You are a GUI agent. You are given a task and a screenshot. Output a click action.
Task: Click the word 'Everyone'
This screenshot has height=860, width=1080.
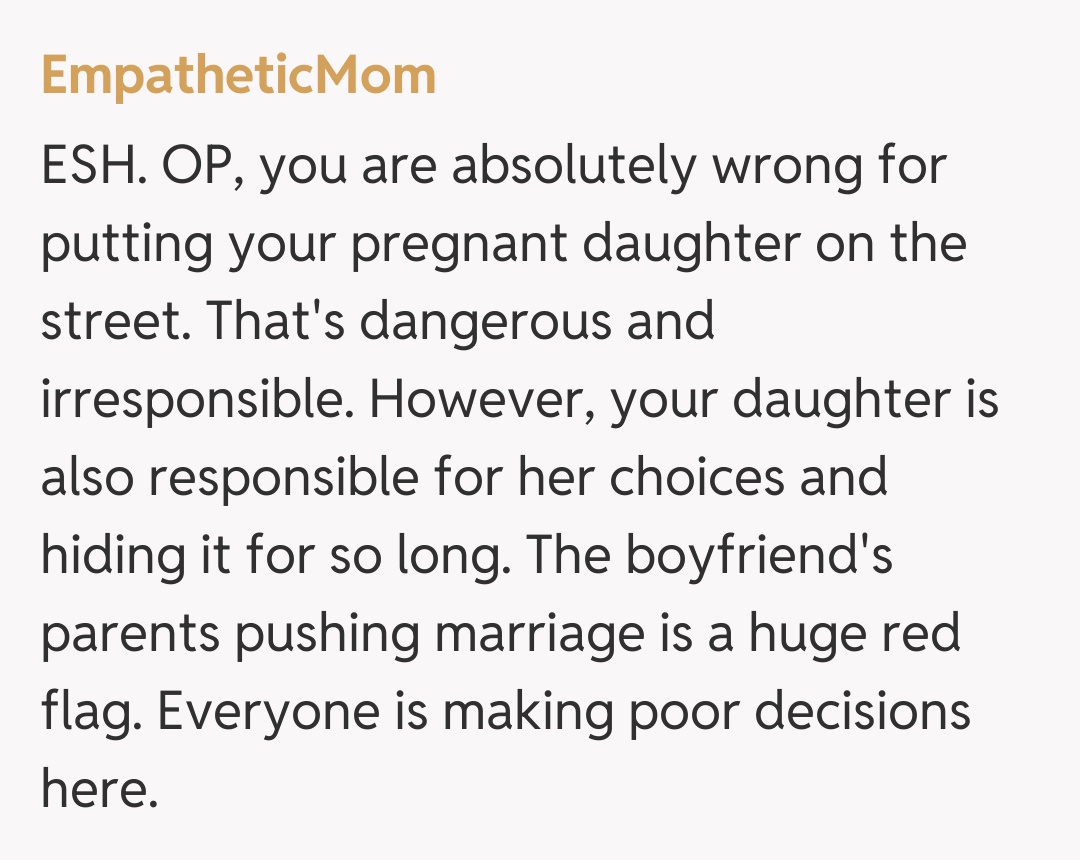268,713
